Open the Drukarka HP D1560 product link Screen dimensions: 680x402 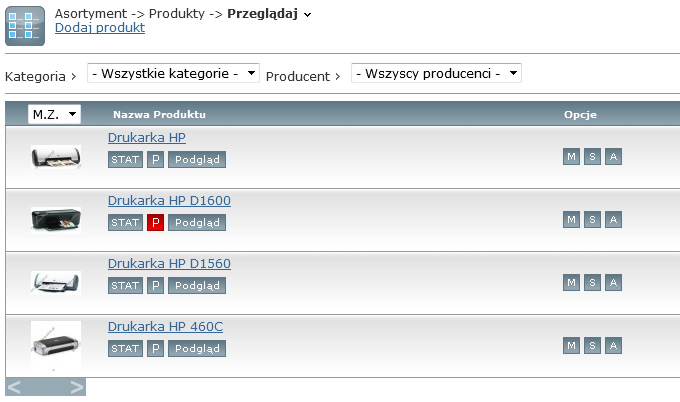tap(169, 264)
